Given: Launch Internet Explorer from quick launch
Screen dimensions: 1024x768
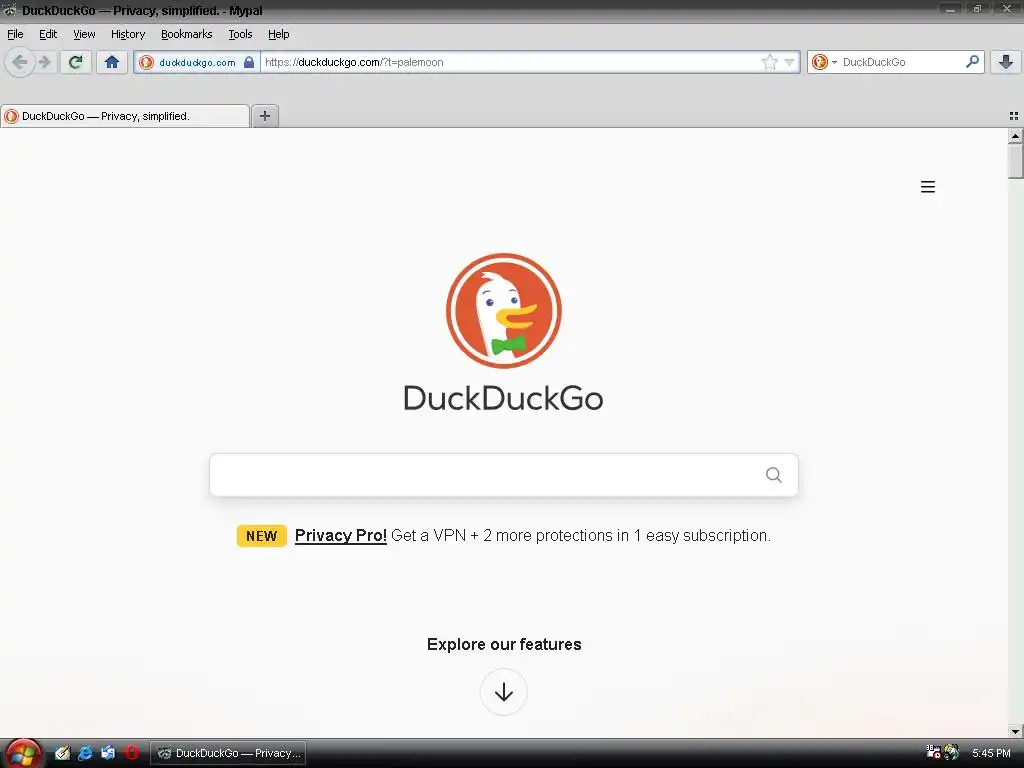Looking at the screenshot, I should (85, 753).
